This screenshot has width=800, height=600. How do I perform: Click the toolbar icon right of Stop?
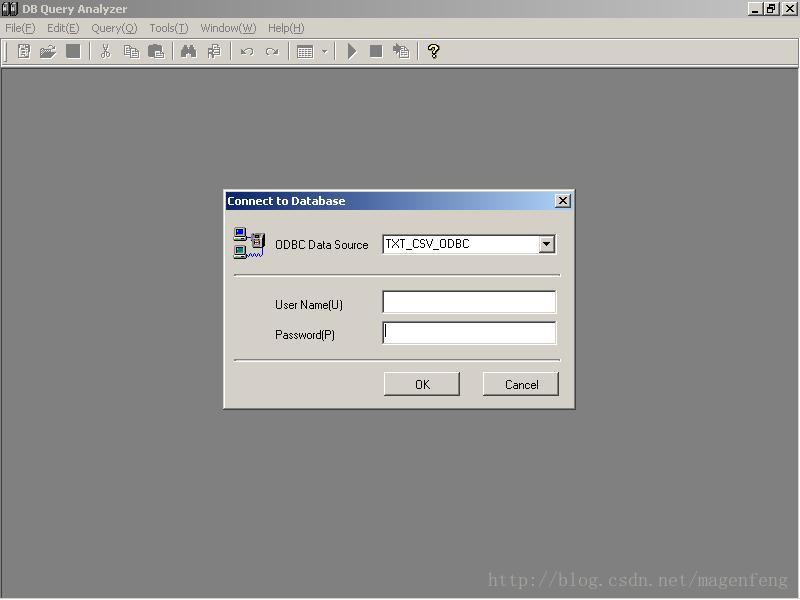pyautogui.click(x=401, y=52)
